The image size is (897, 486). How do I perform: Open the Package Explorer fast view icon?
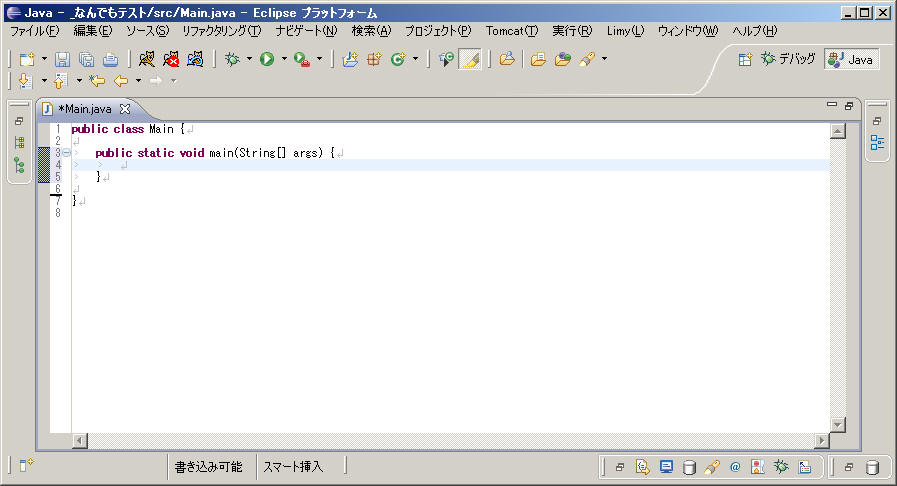click(x=19, y=143)
